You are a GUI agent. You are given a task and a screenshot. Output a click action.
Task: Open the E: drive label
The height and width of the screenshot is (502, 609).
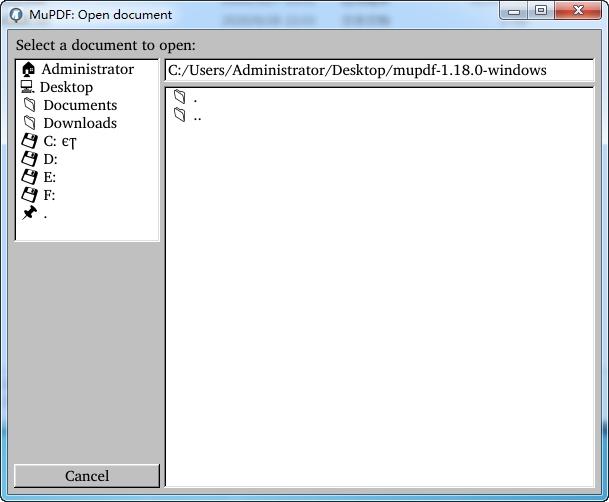coord(50,177)
